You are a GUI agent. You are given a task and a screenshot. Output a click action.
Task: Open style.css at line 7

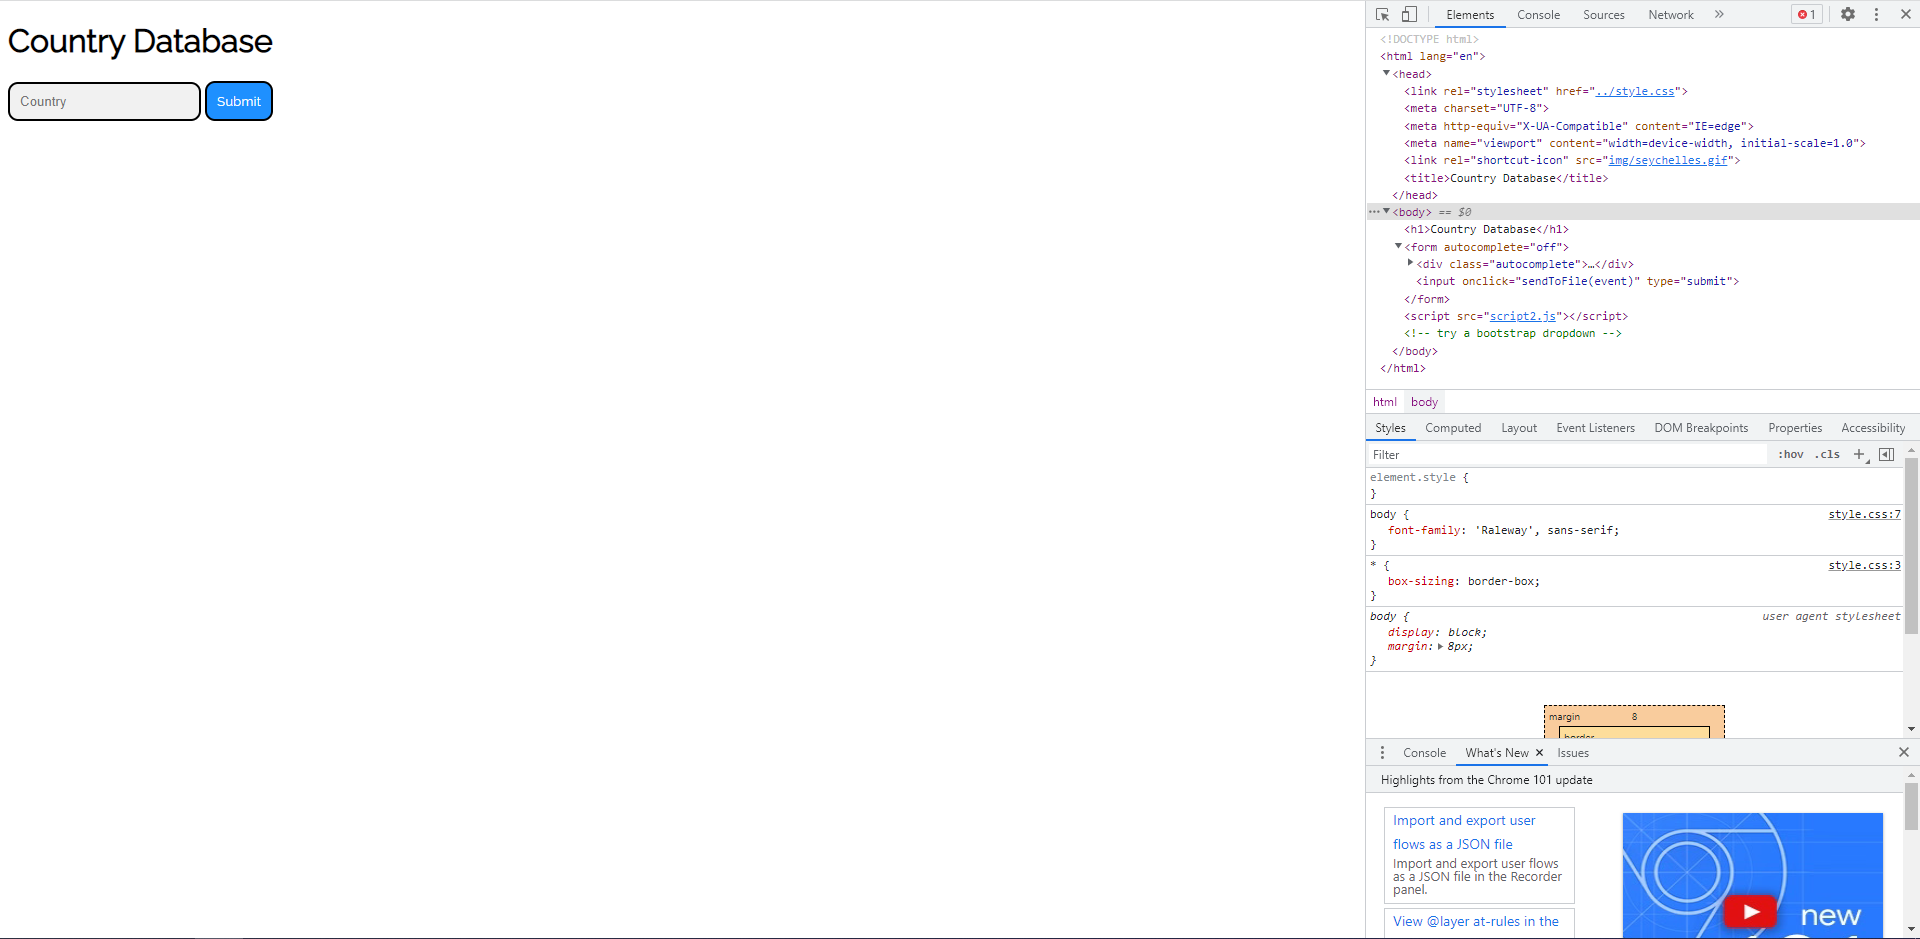click(1863, 514)
